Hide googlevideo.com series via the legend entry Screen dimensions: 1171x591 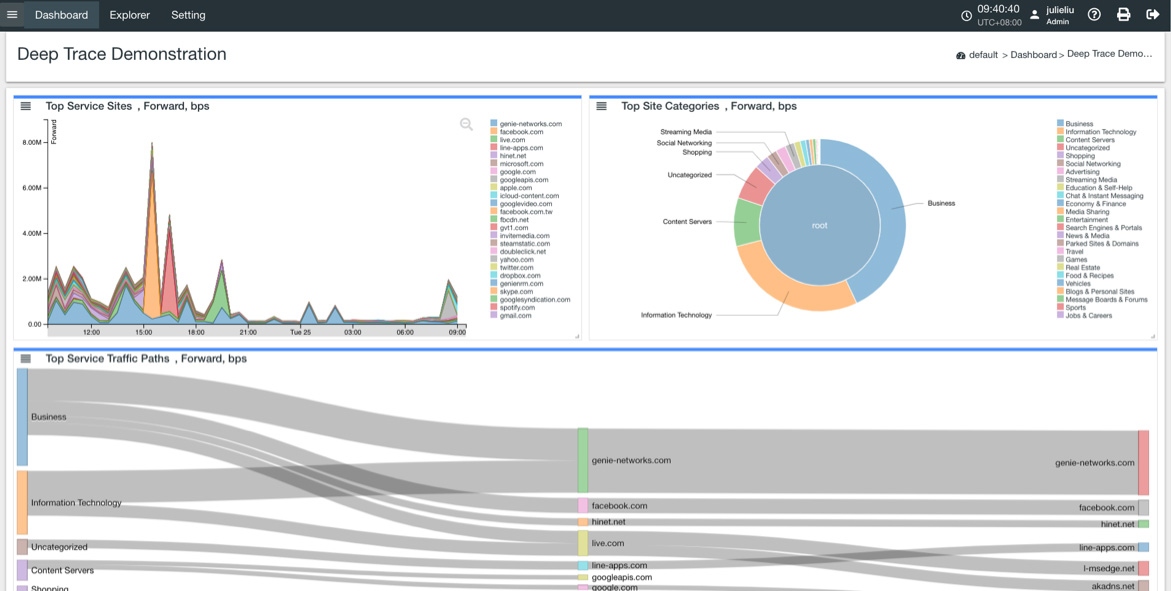click(x=525, y=204)
